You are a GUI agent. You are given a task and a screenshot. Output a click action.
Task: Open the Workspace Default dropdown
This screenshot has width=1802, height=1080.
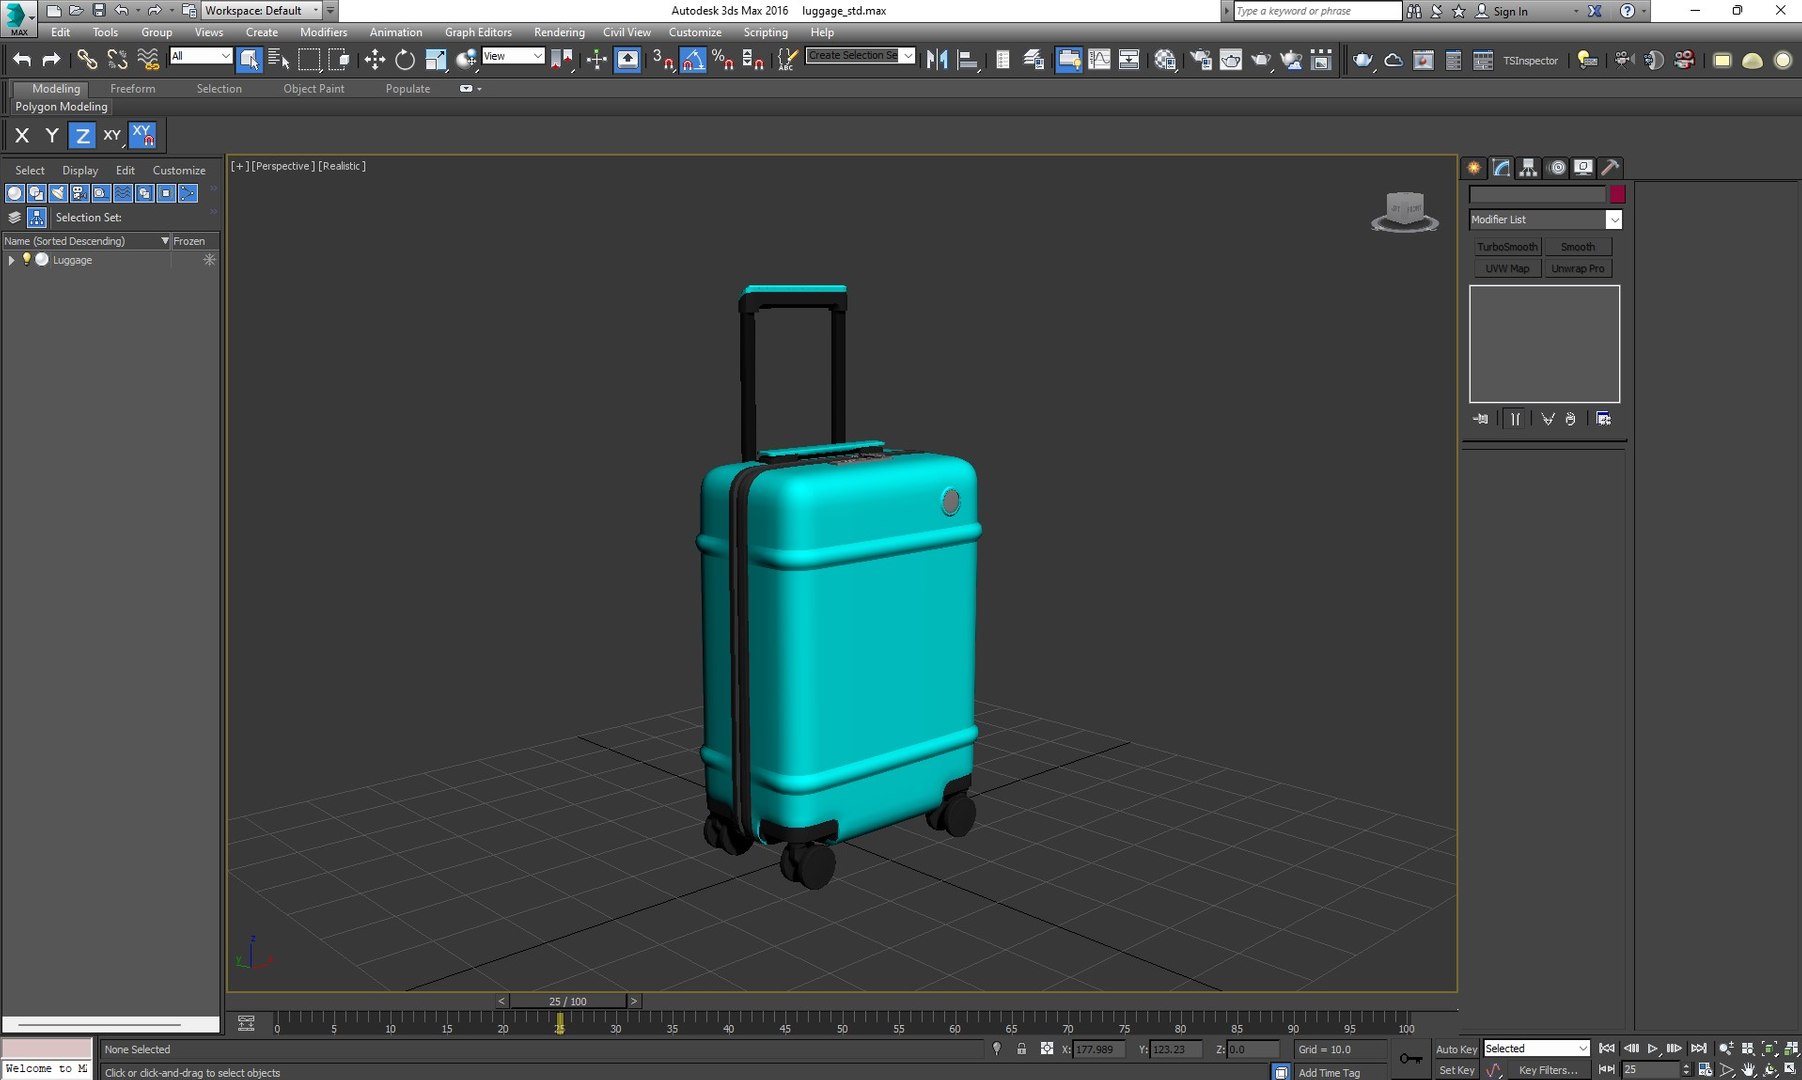point(263,10)
